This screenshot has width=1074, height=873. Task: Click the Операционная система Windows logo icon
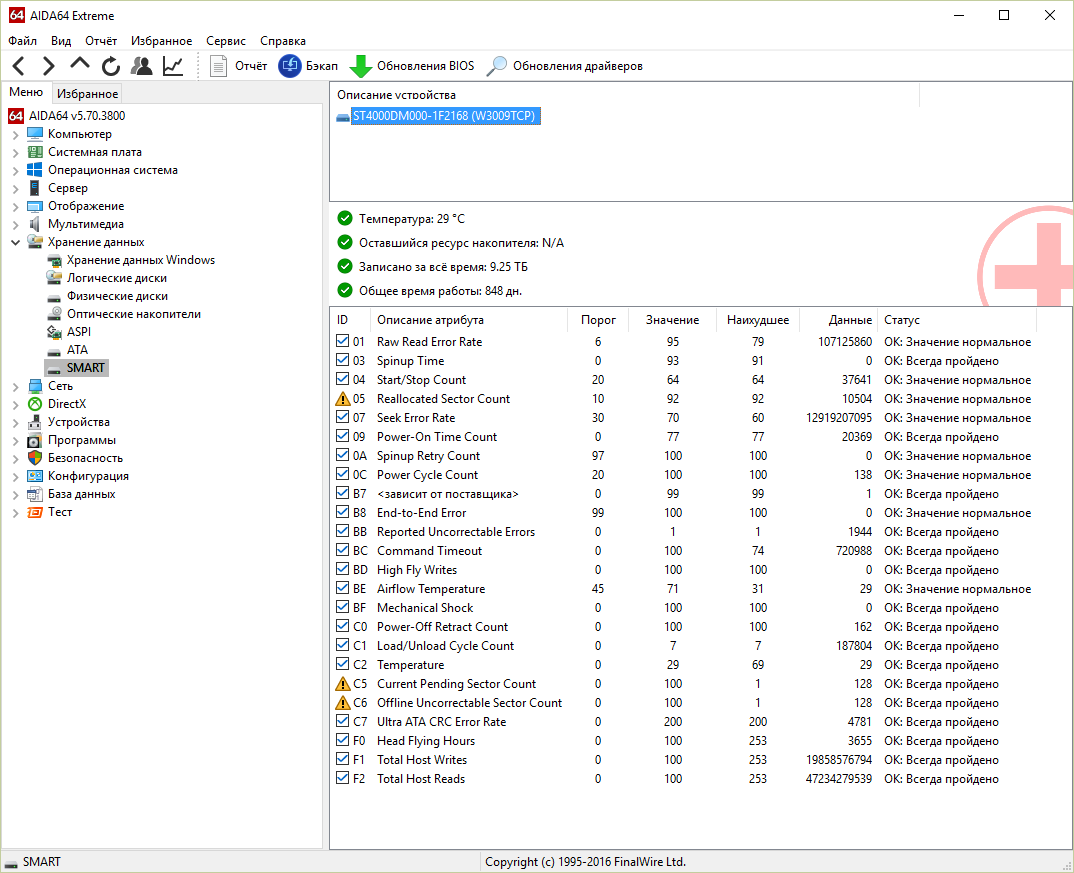pyautogui.click(x=35, y=170)
